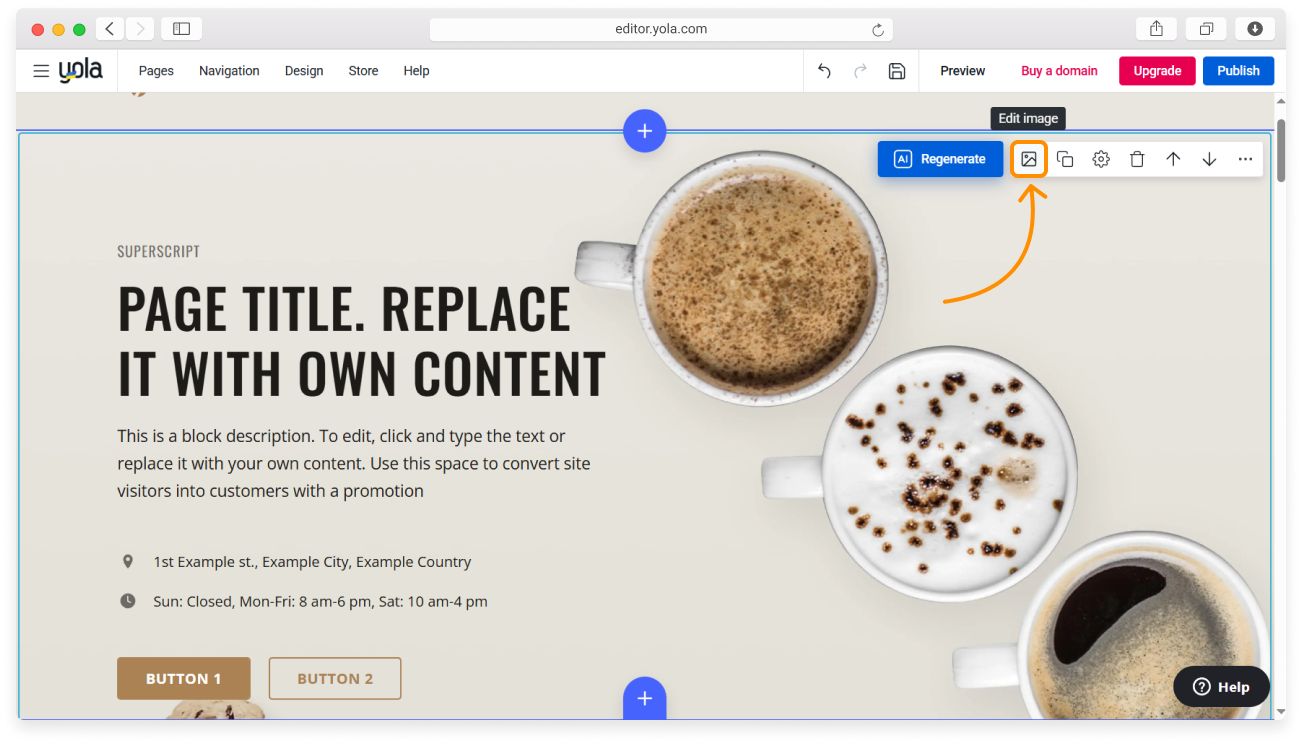The image size is (1302, 744).
Task: Open the Store menu
Action: pos(363,71)
